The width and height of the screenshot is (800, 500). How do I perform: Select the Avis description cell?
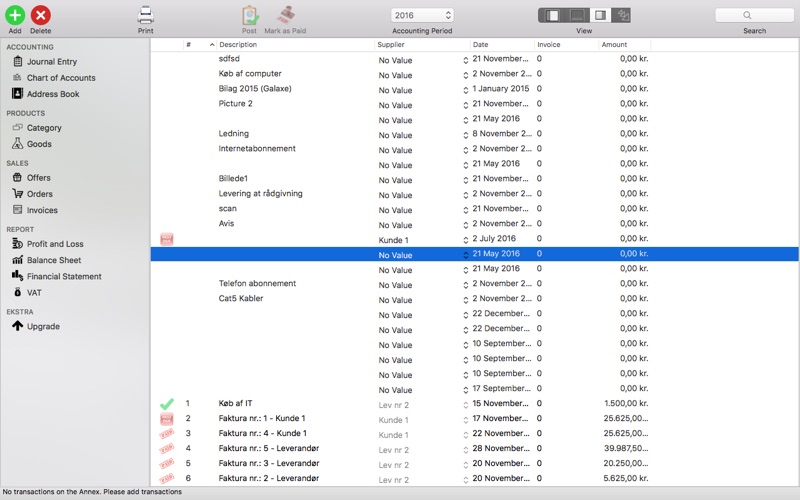226,223
